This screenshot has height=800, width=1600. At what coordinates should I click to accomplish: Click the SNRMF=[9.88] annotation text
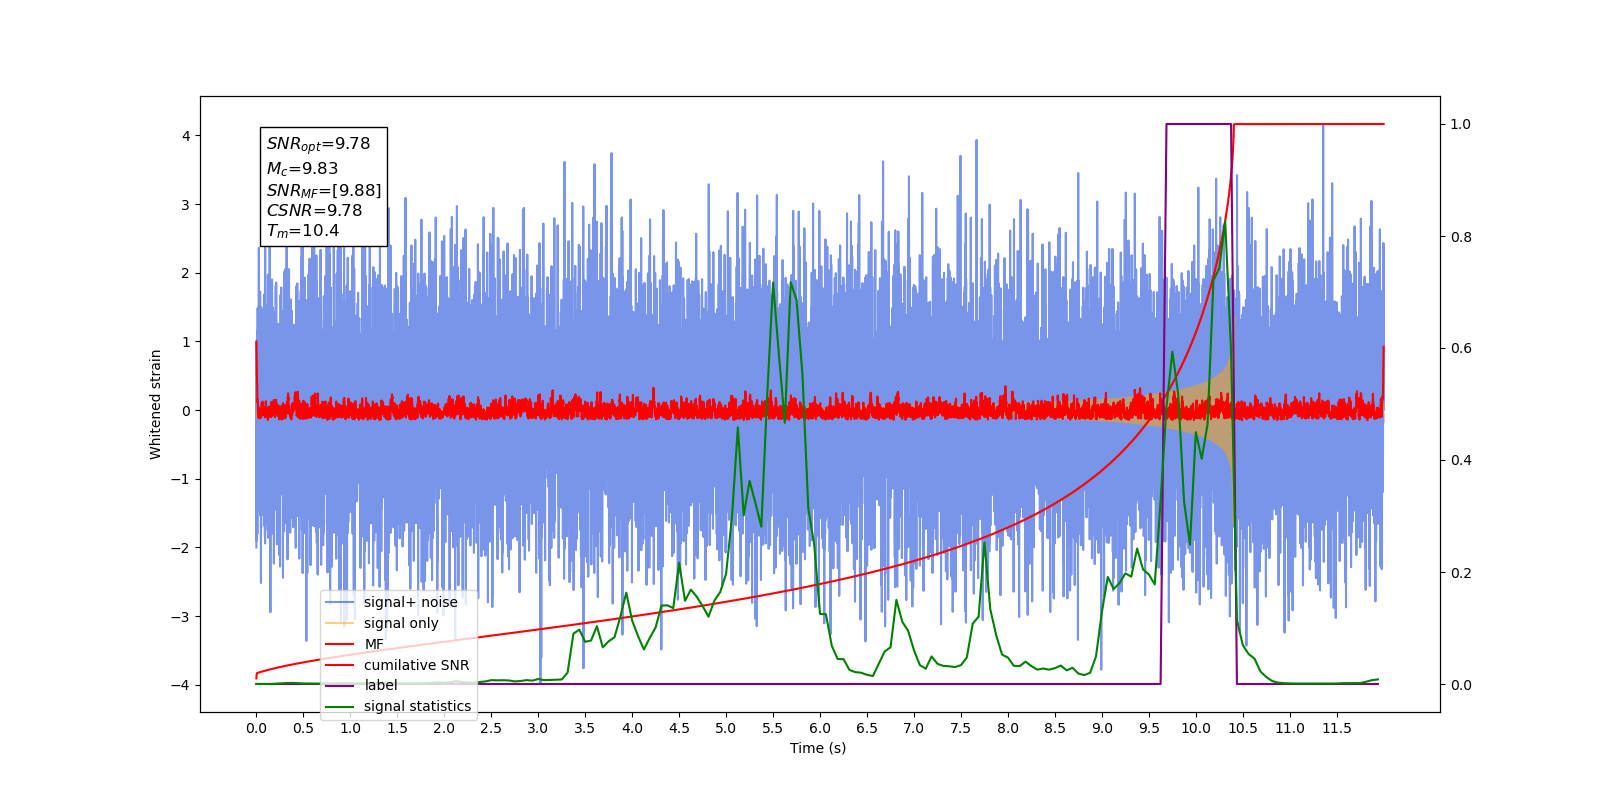324,190
